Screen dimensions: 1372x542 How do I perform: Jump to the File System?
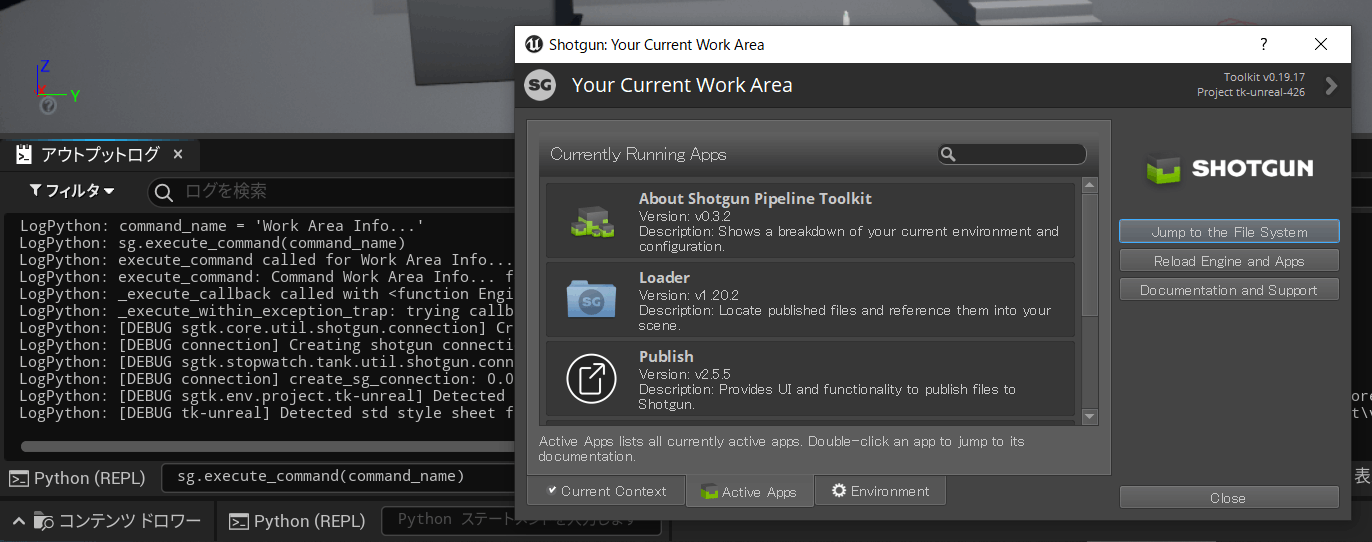pos(1229,232)
